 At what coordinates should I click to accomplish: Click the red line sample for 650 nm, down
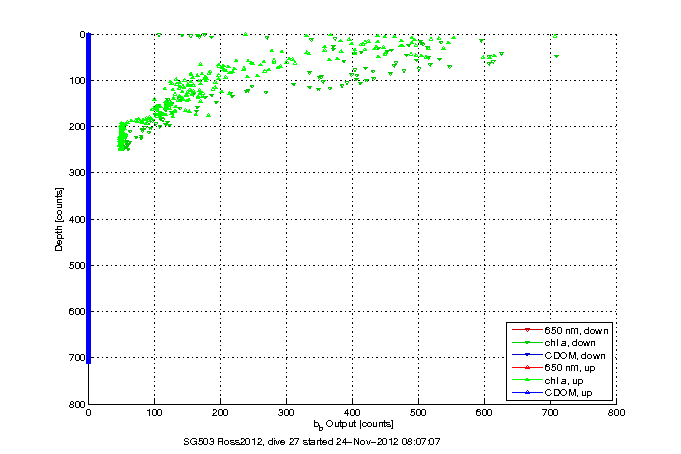pyautogui.click(x=527, y=330)
